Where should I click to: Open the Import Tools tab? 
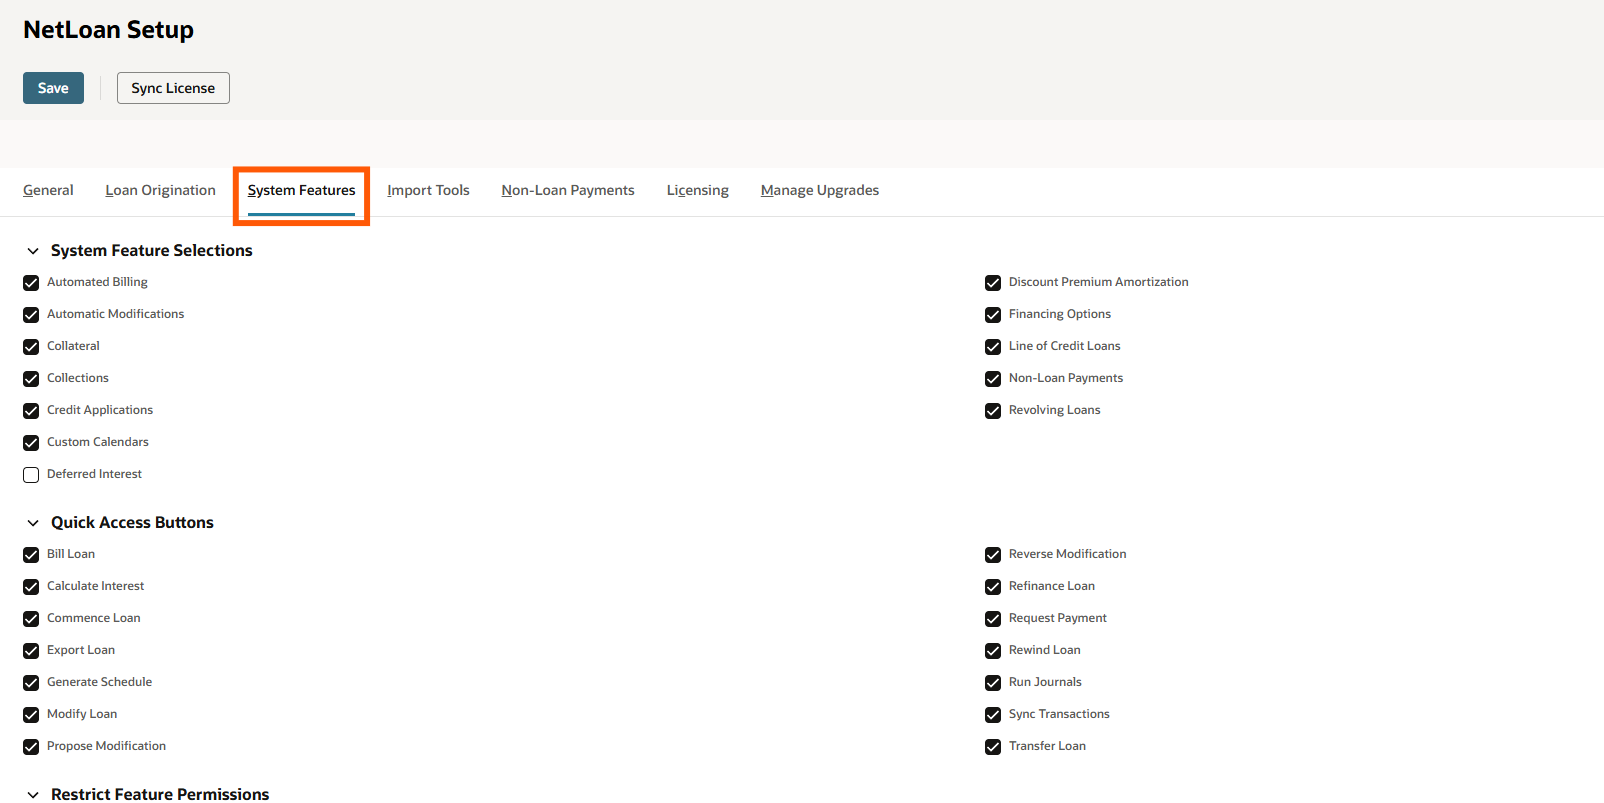tap(428, 190)
